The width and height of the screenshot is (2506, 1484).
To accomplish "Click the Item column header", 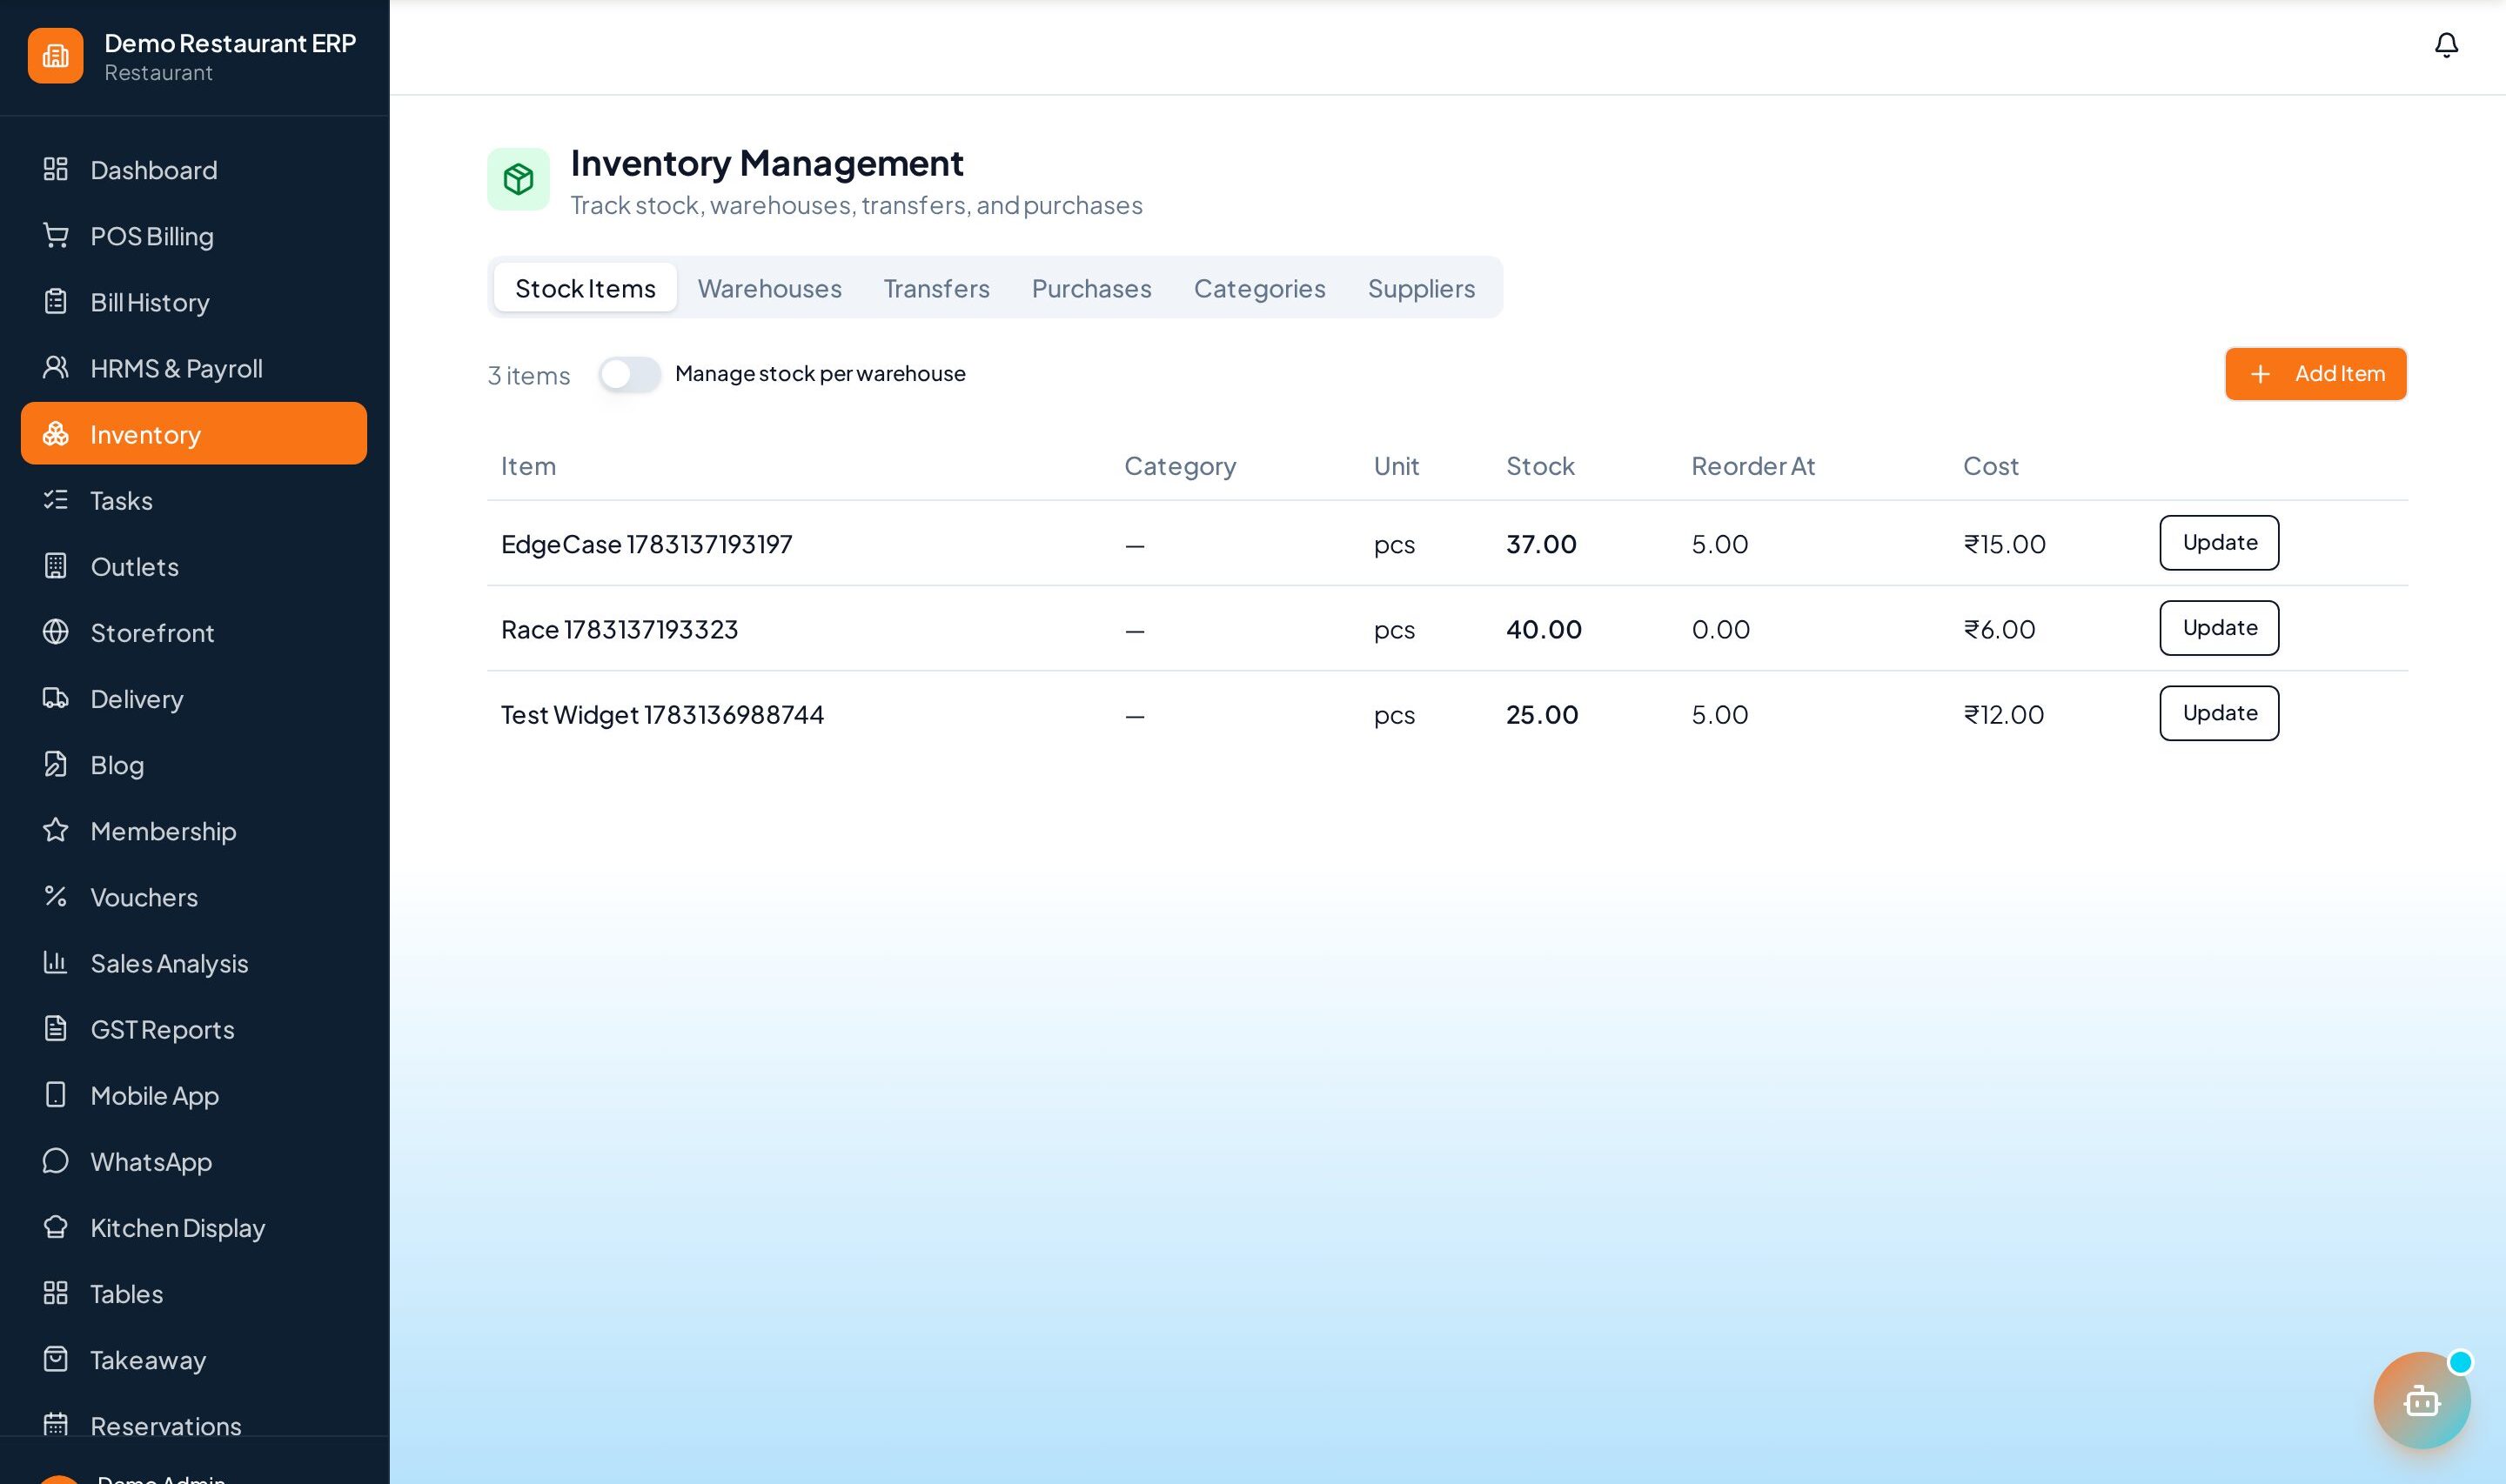I will [x=528, y=466].
